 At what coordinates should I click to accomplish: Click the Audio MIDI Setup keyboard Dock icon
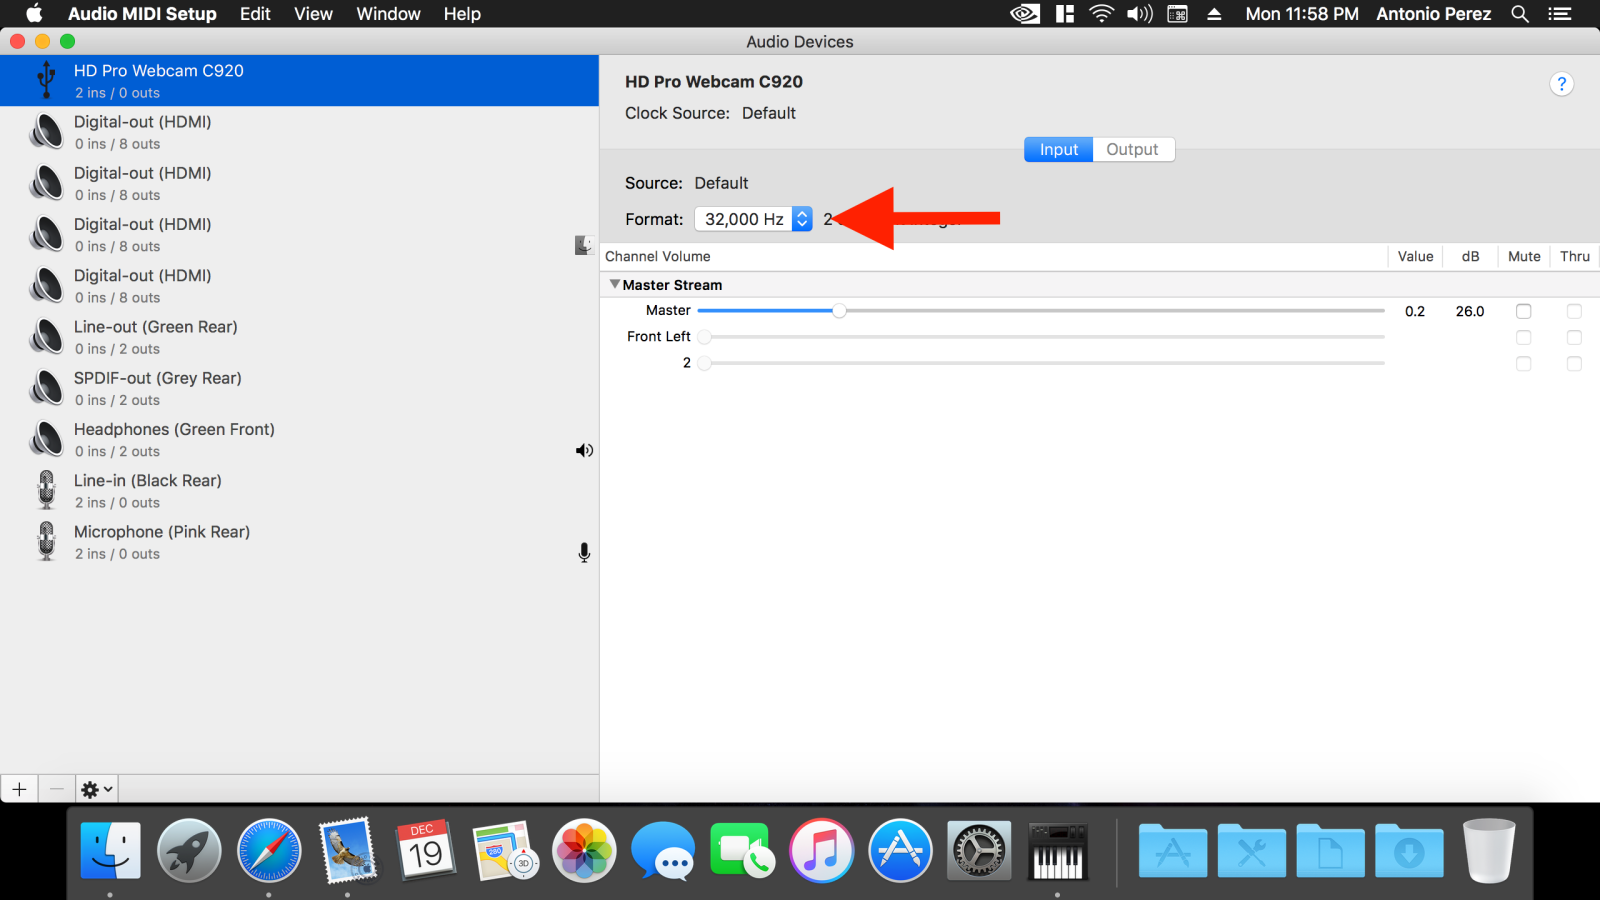coord(1058,850)
